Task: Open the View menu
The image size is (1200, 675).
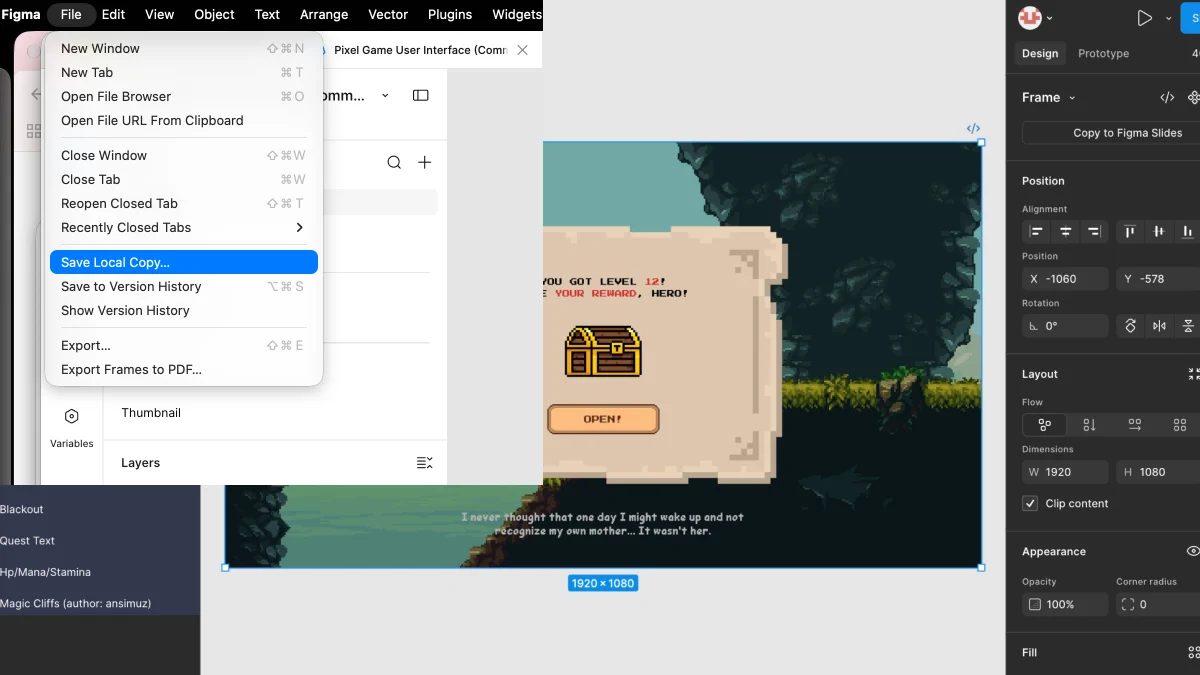Action: (160, 14)
